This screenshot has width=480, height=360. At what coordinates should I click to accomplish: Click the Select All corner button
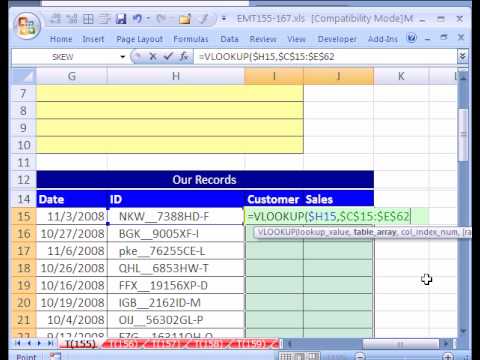(x=23, y=76)
